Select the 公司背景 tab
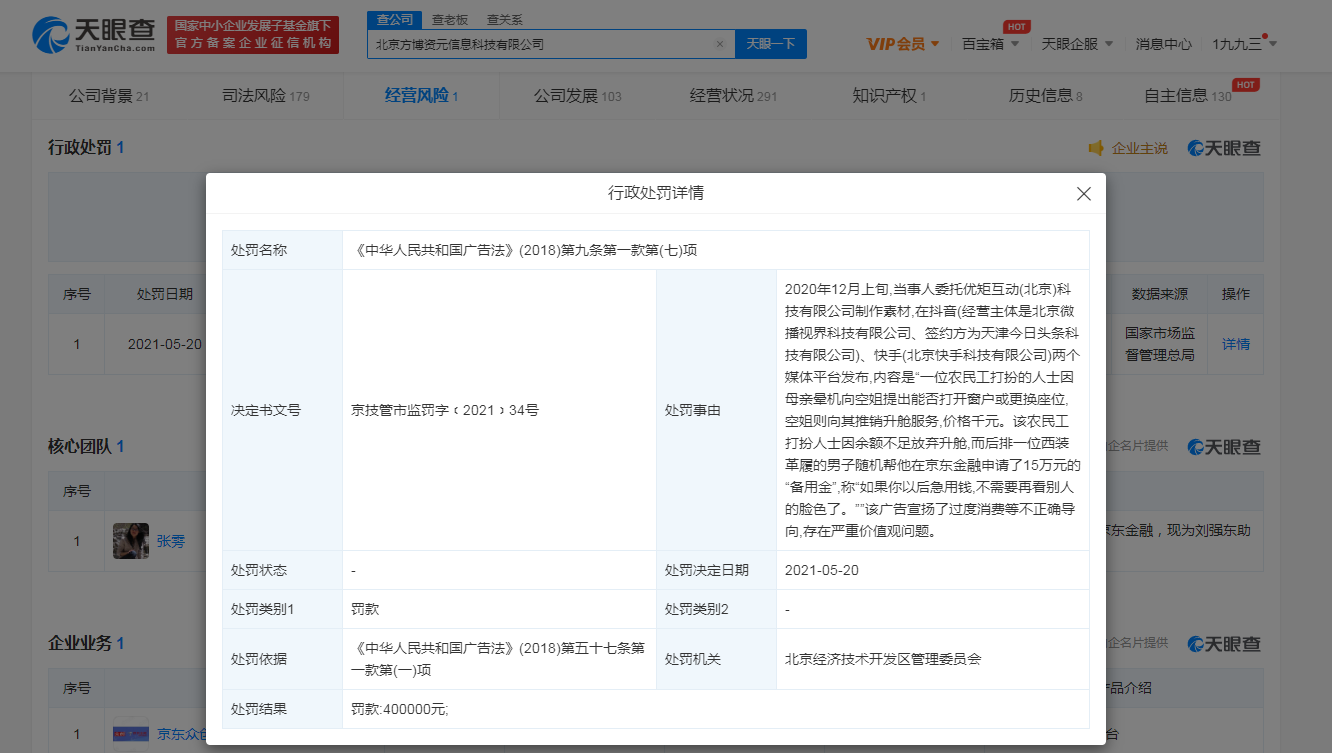This screenshot has width=1332, height=753. (x=109, y=96)
